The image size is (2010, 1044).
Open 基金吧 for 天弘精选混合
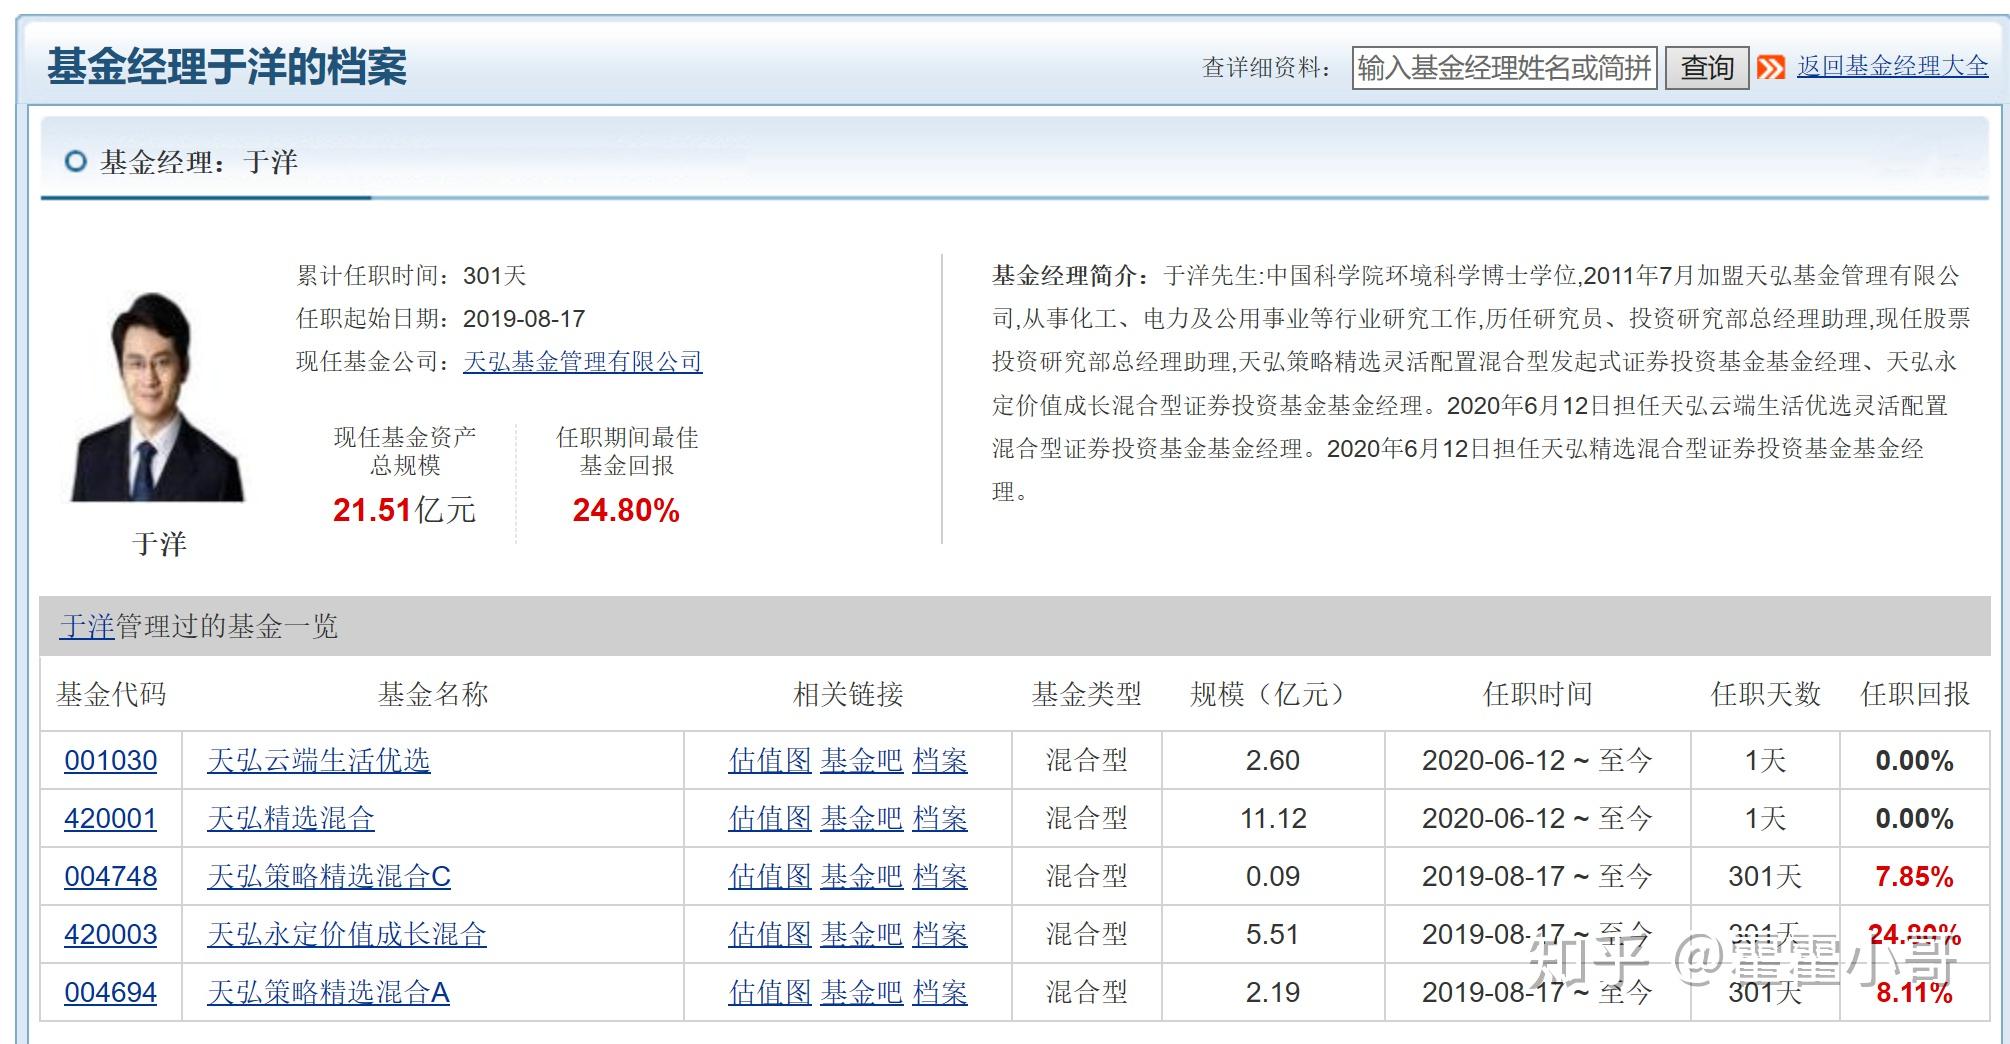coord(862,819)
